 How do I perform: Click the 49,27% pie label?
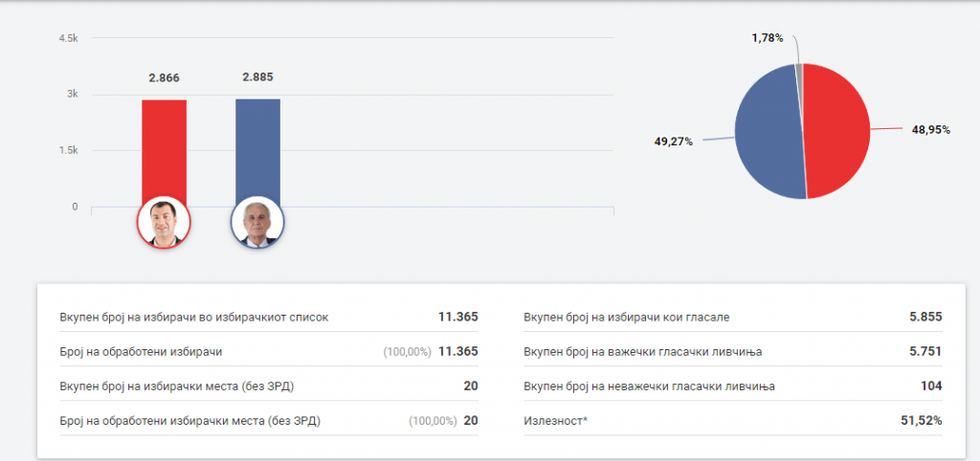[673, 142]
